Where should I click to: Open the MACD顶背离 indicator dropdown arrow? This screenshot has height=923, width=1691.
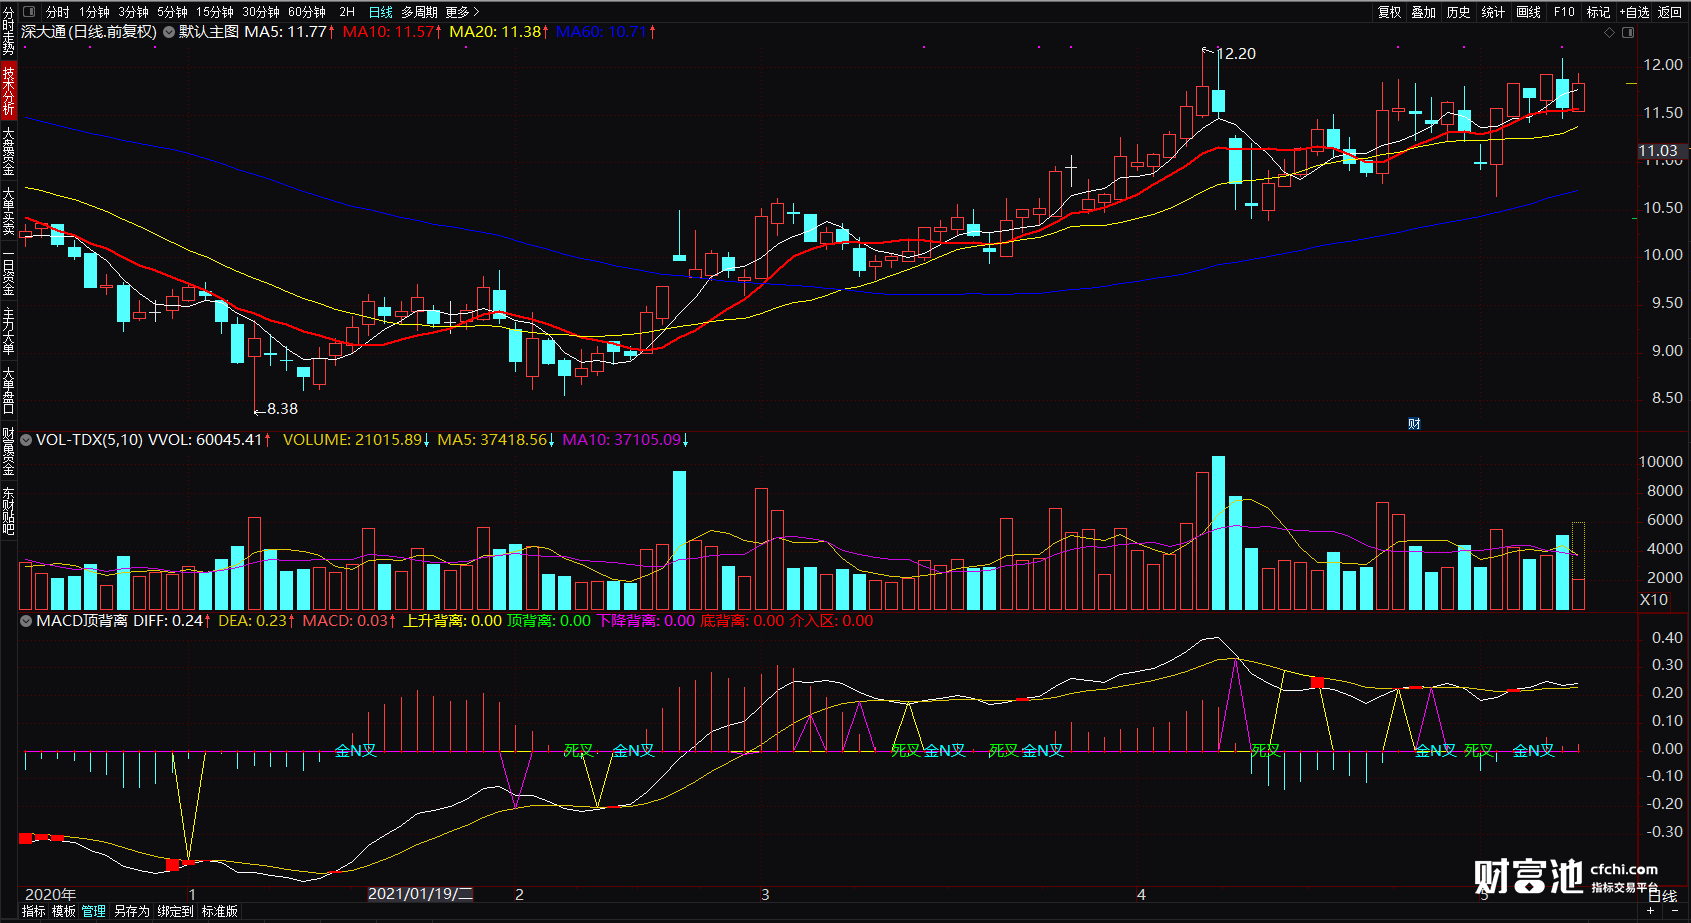tap(26, 620)
